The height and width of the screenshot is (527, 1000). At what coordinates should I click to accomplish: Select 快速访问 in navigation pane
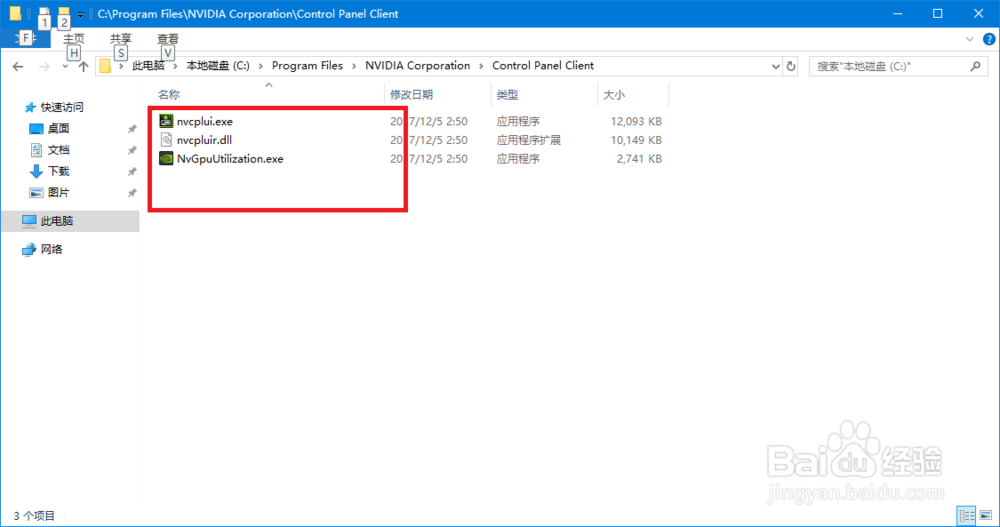click(x=62, y=107)
